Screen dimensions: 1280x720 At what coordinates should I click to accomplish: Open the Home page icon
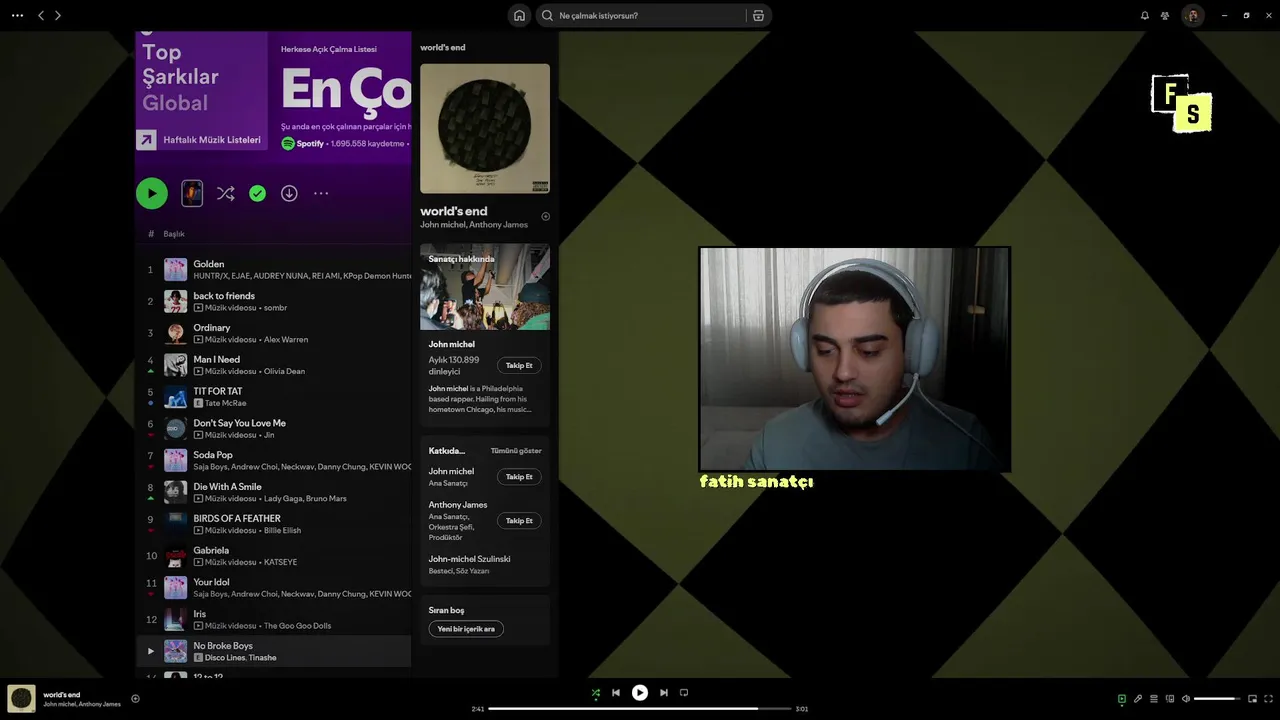(x=519, y=15)
